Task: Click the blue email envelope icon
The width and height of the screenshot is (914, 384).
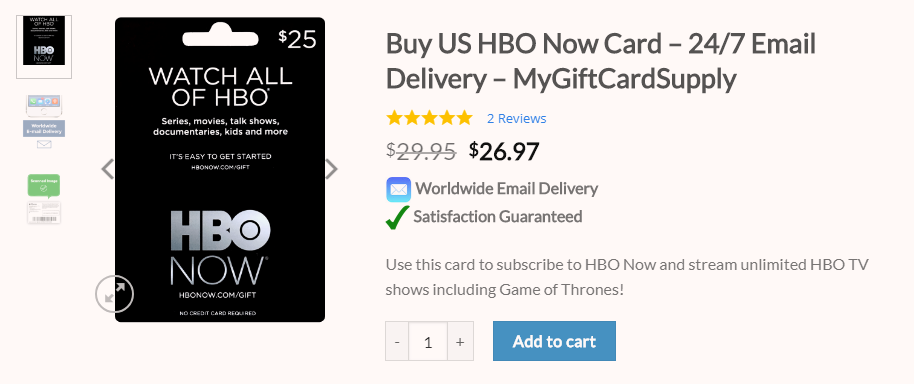Action: click(x=398, y=189)
